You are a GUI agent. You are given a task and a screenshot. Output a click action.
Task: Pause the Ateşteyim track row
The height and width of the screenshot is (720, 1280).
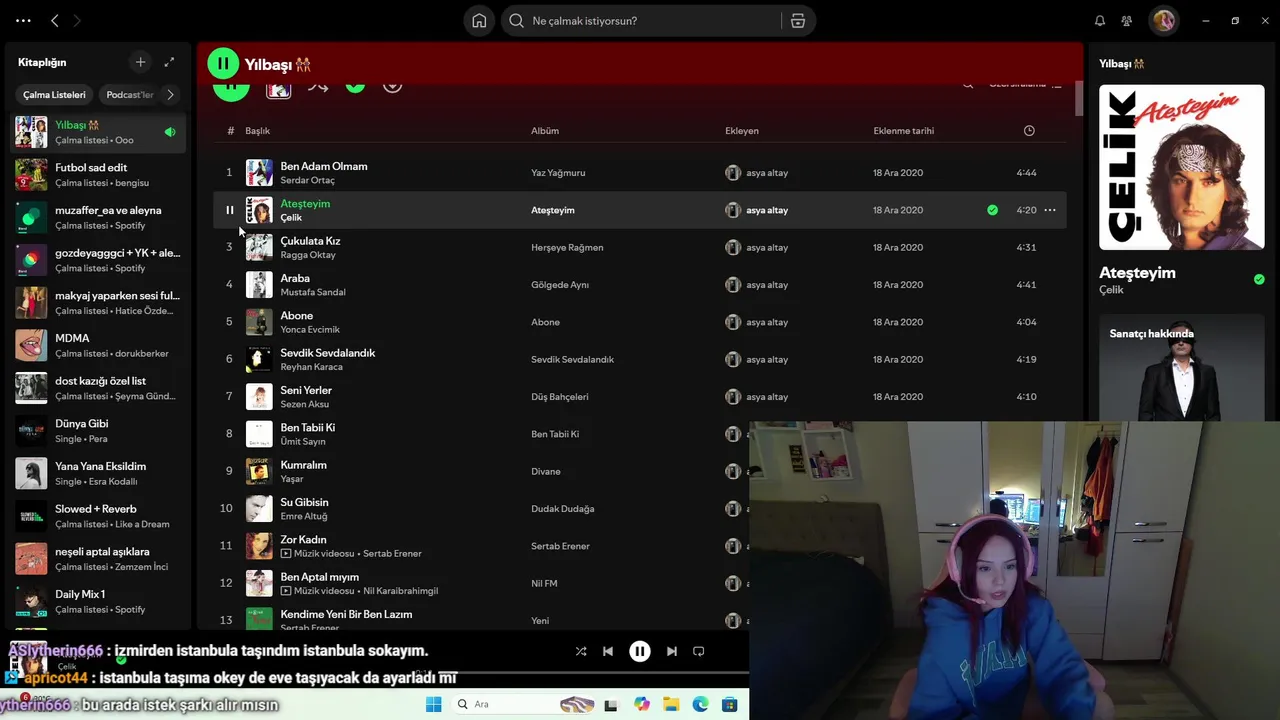pos(229,210)
